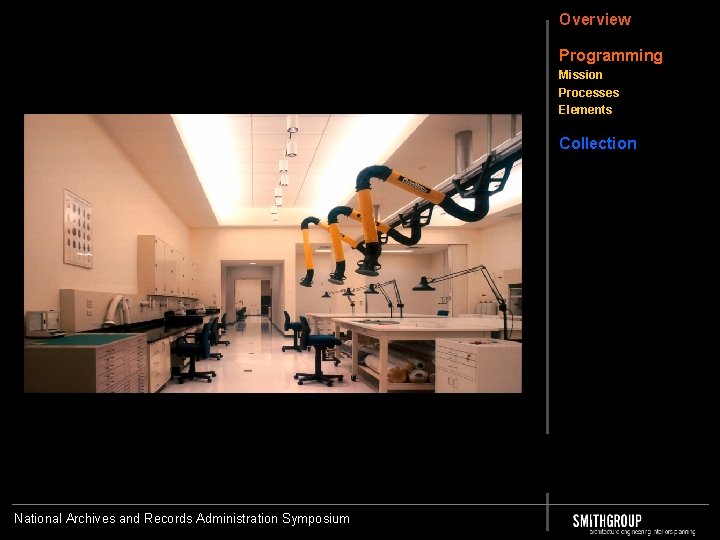Go to the Mission sub-item
The image size is (720, 540).
point(580,75)
